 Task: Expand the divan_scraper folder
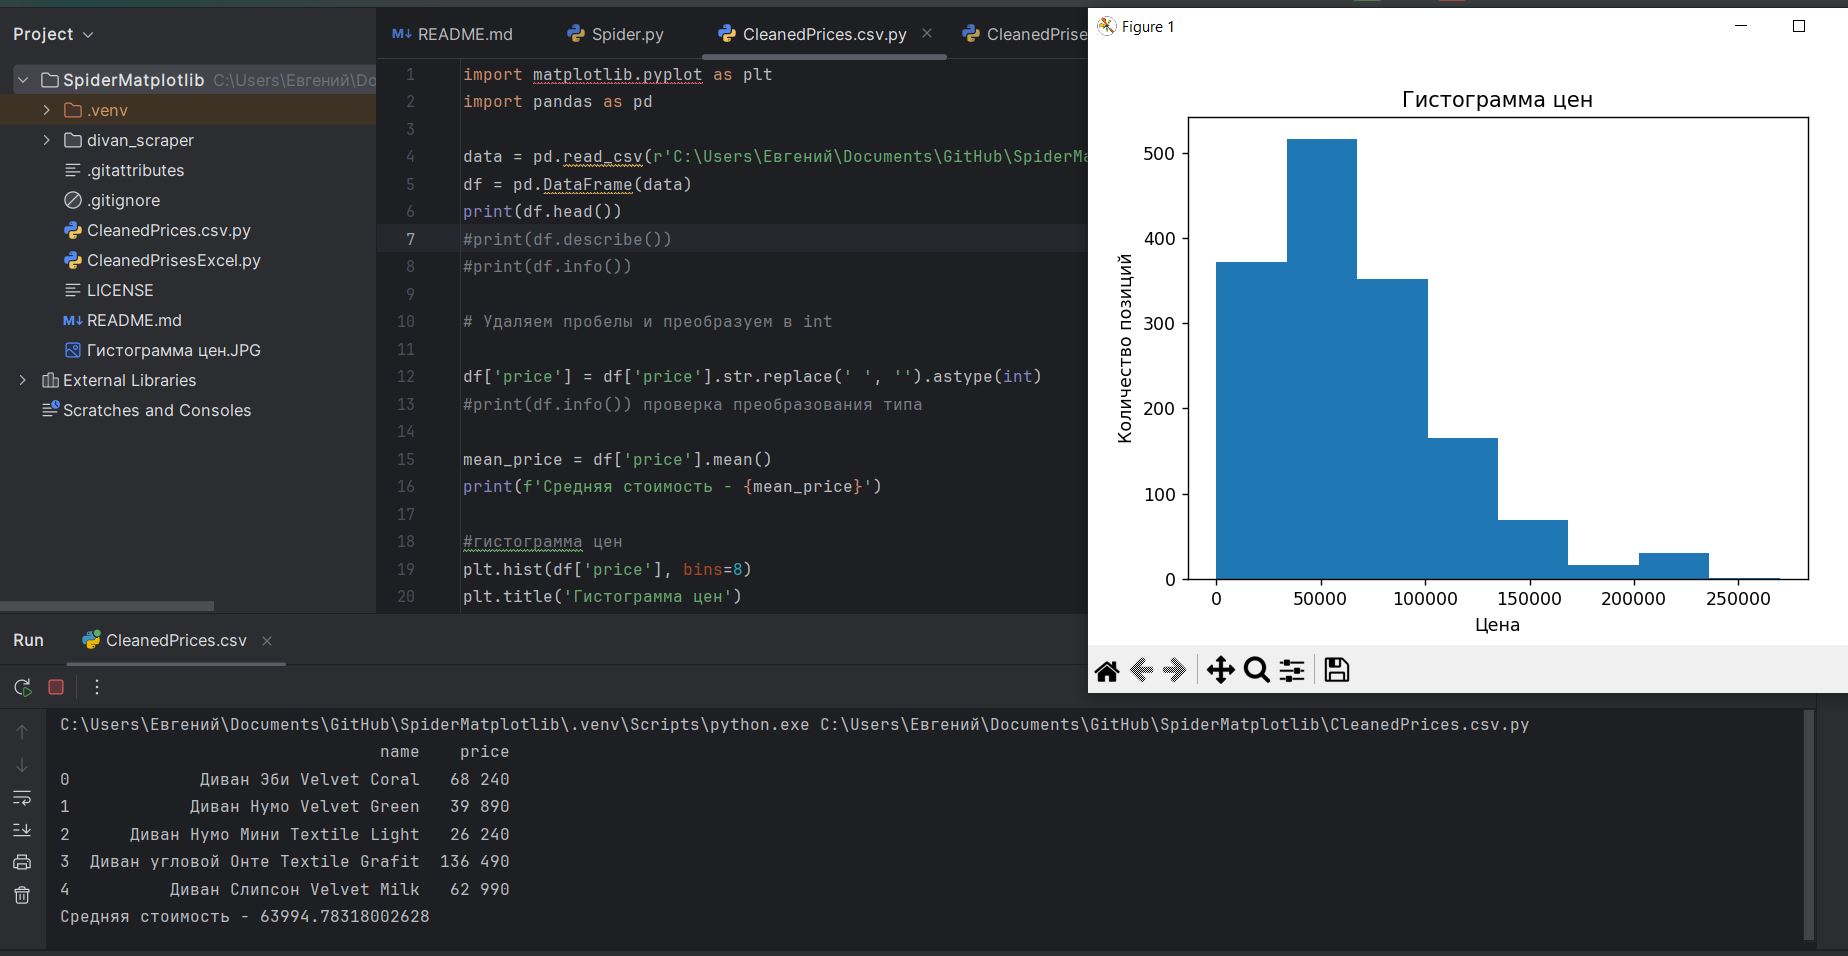click(x=46, y=140)
